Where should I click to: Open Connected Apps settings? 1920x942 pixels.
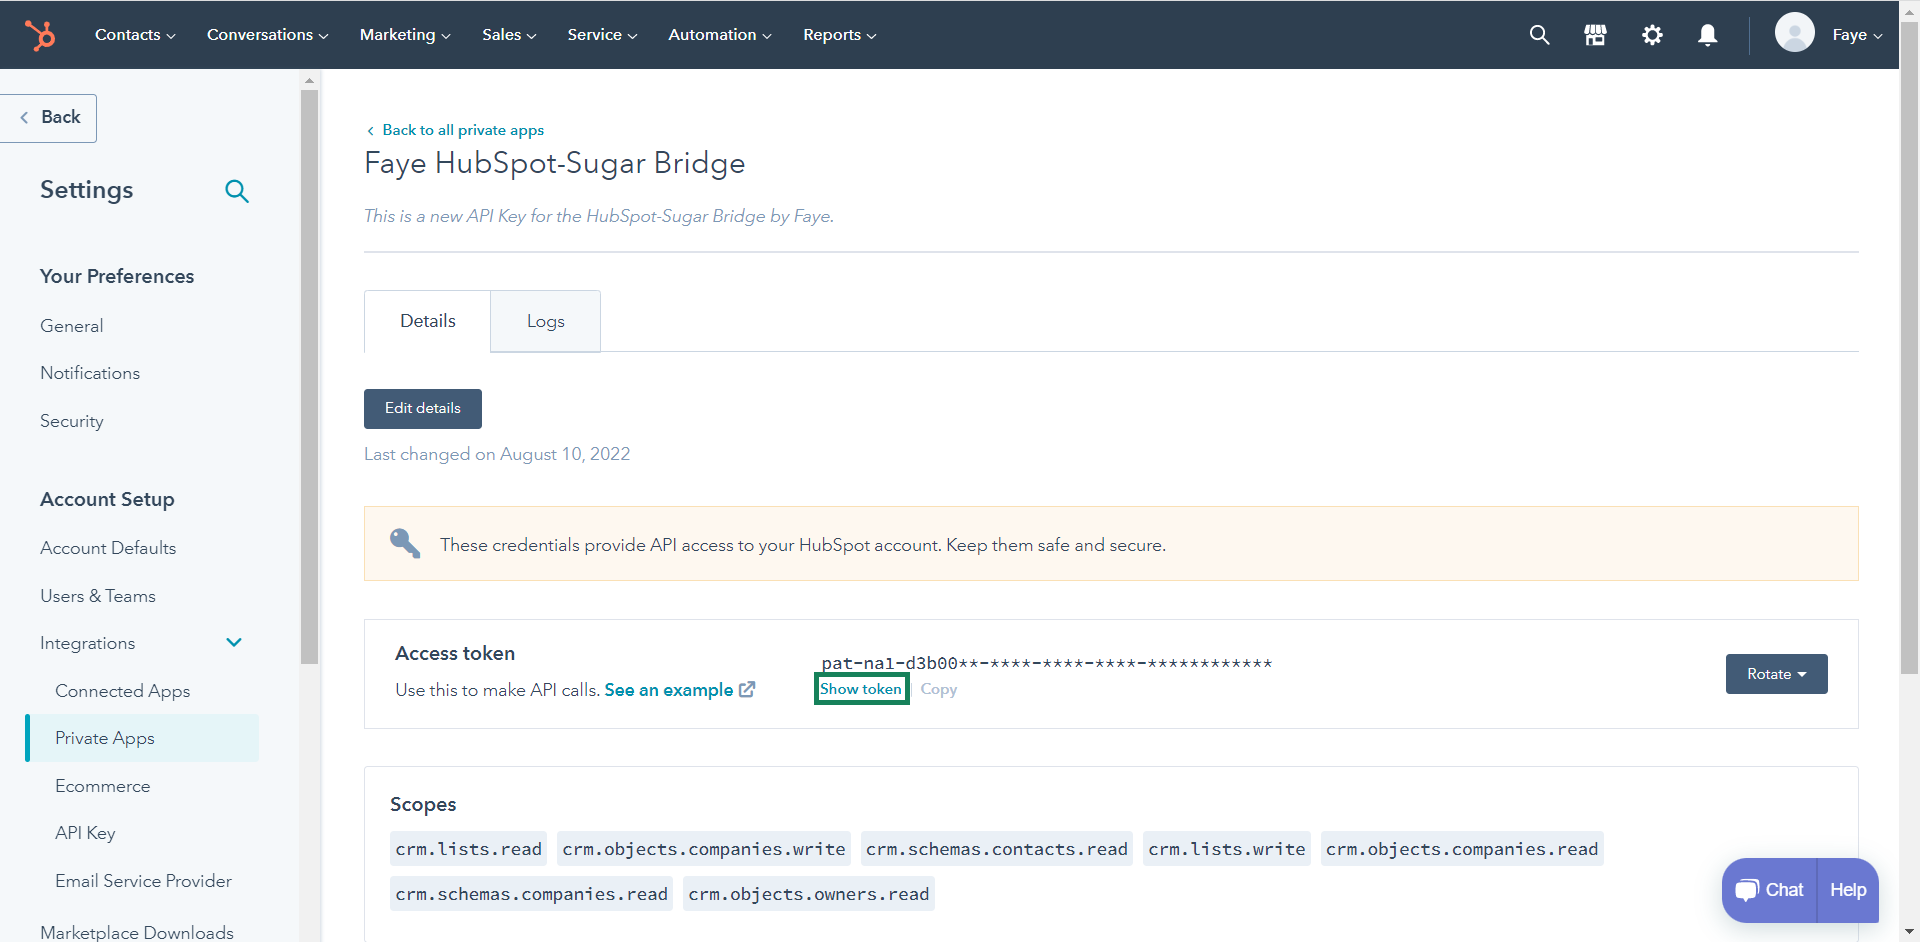tap(122, 691)
